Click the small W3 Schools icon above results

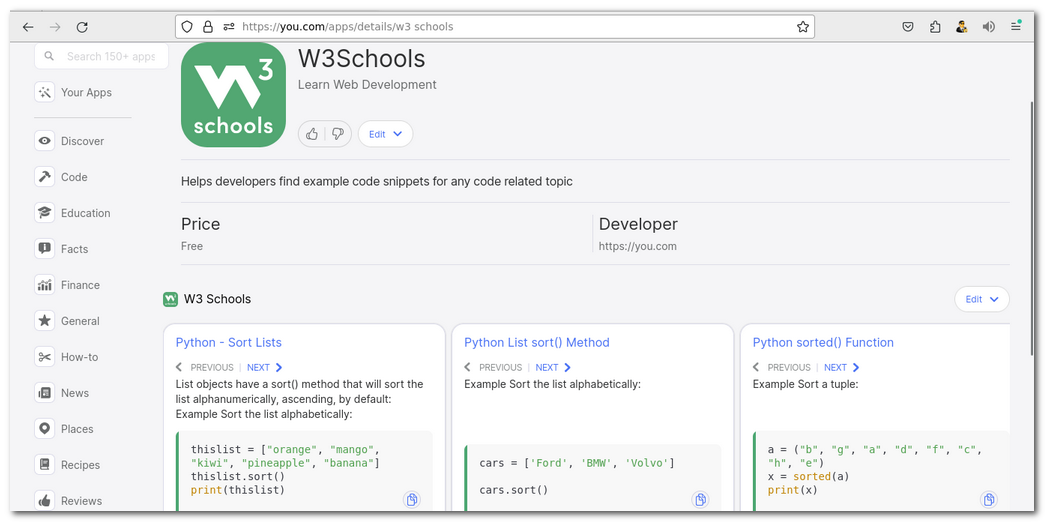(x=170, y=299)
